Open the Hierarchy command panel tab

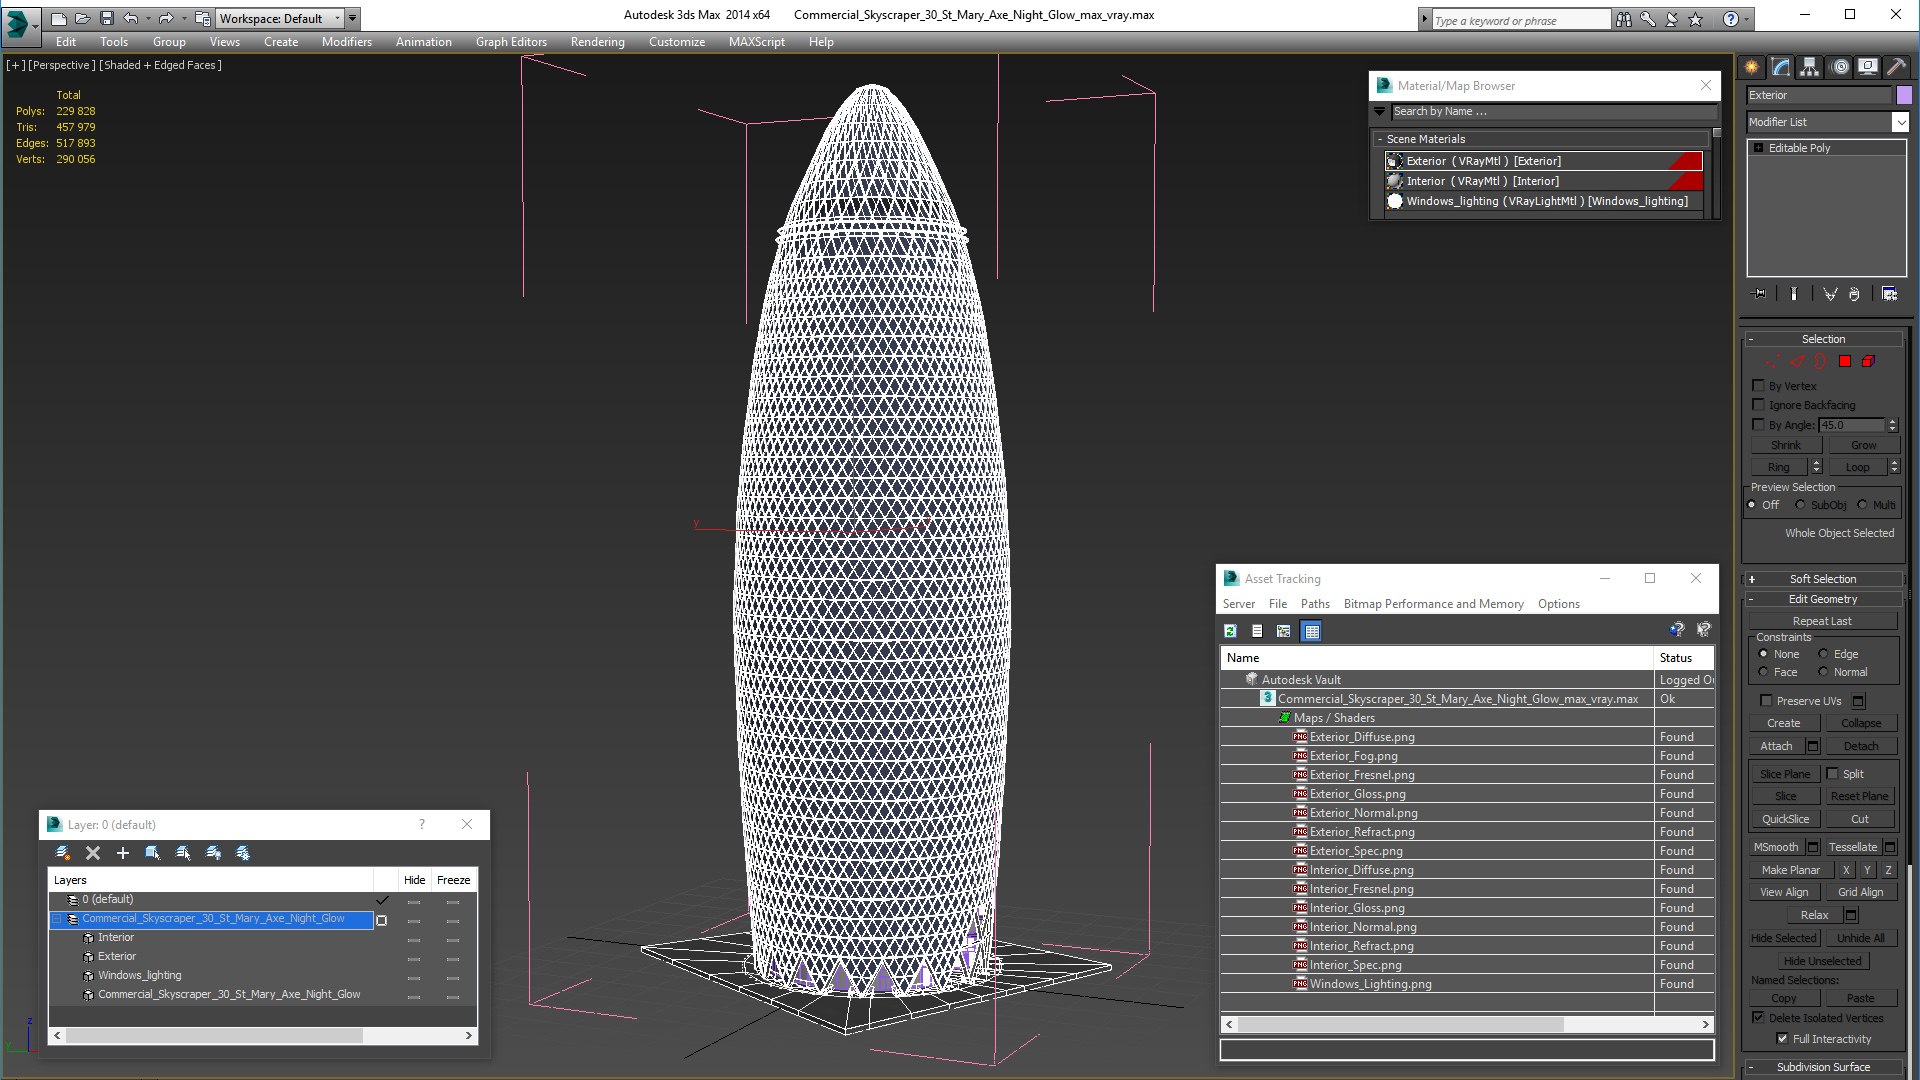[1810, 67]
